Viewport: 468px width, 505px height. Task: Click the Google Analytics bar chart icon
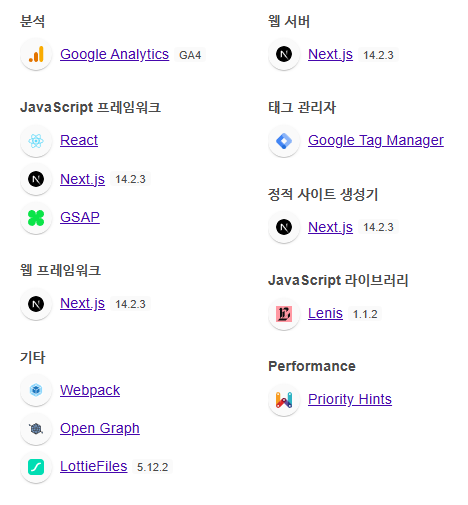pyautogui.click(x=36, y=54)
